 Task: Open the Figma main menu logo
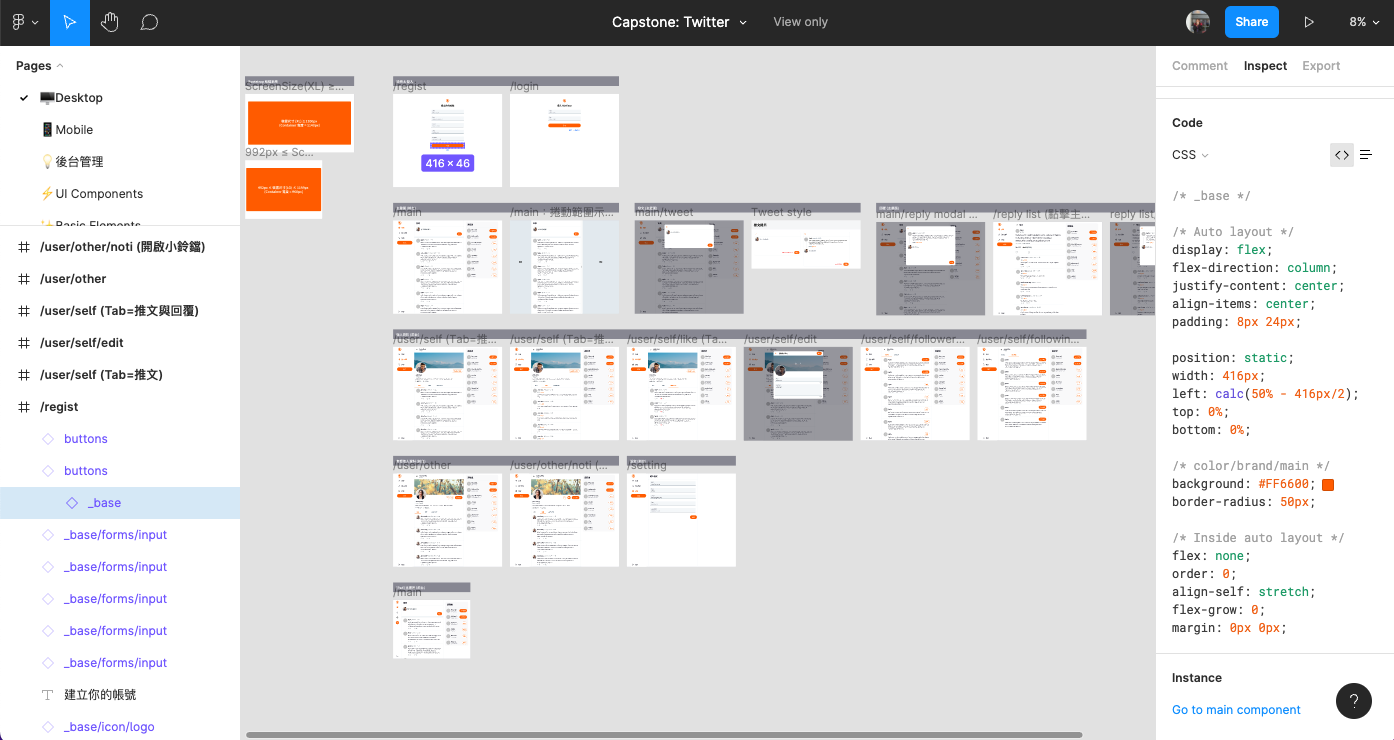(22, 22)
